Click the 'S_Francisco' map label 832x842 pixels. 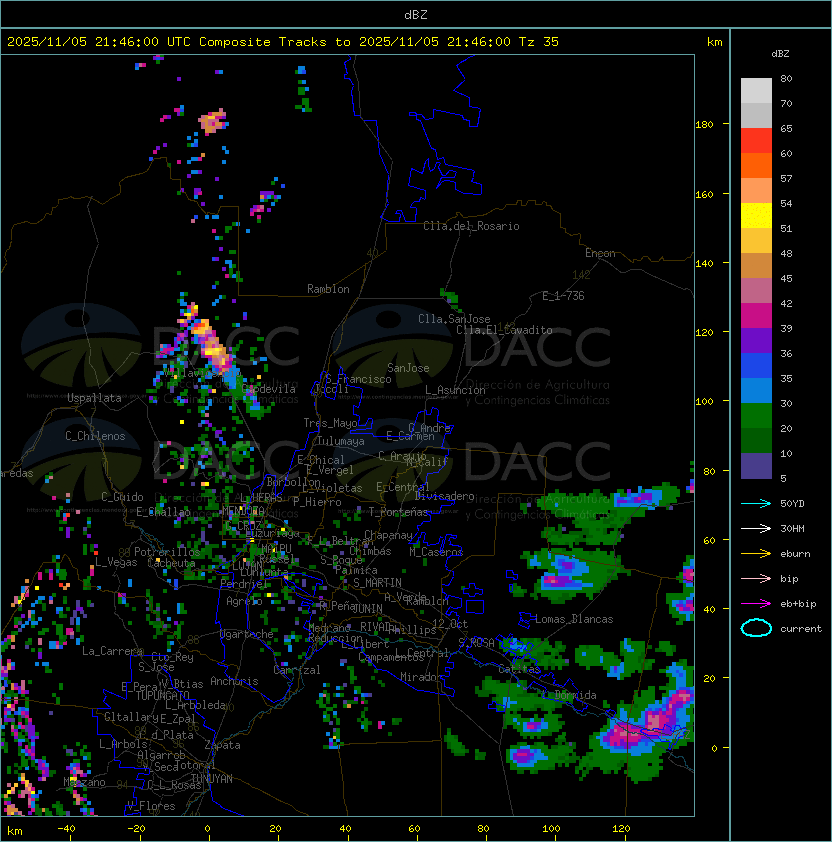[358, 379]
